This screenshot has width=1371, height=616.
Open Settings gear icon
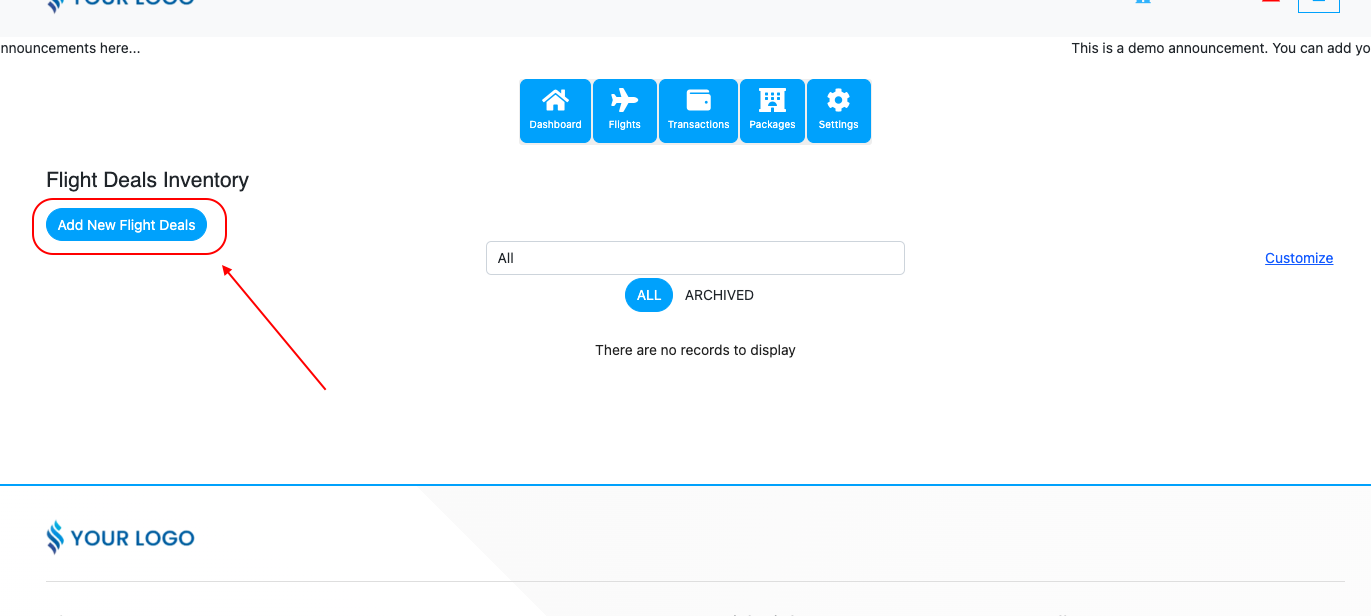click(838, 111)
